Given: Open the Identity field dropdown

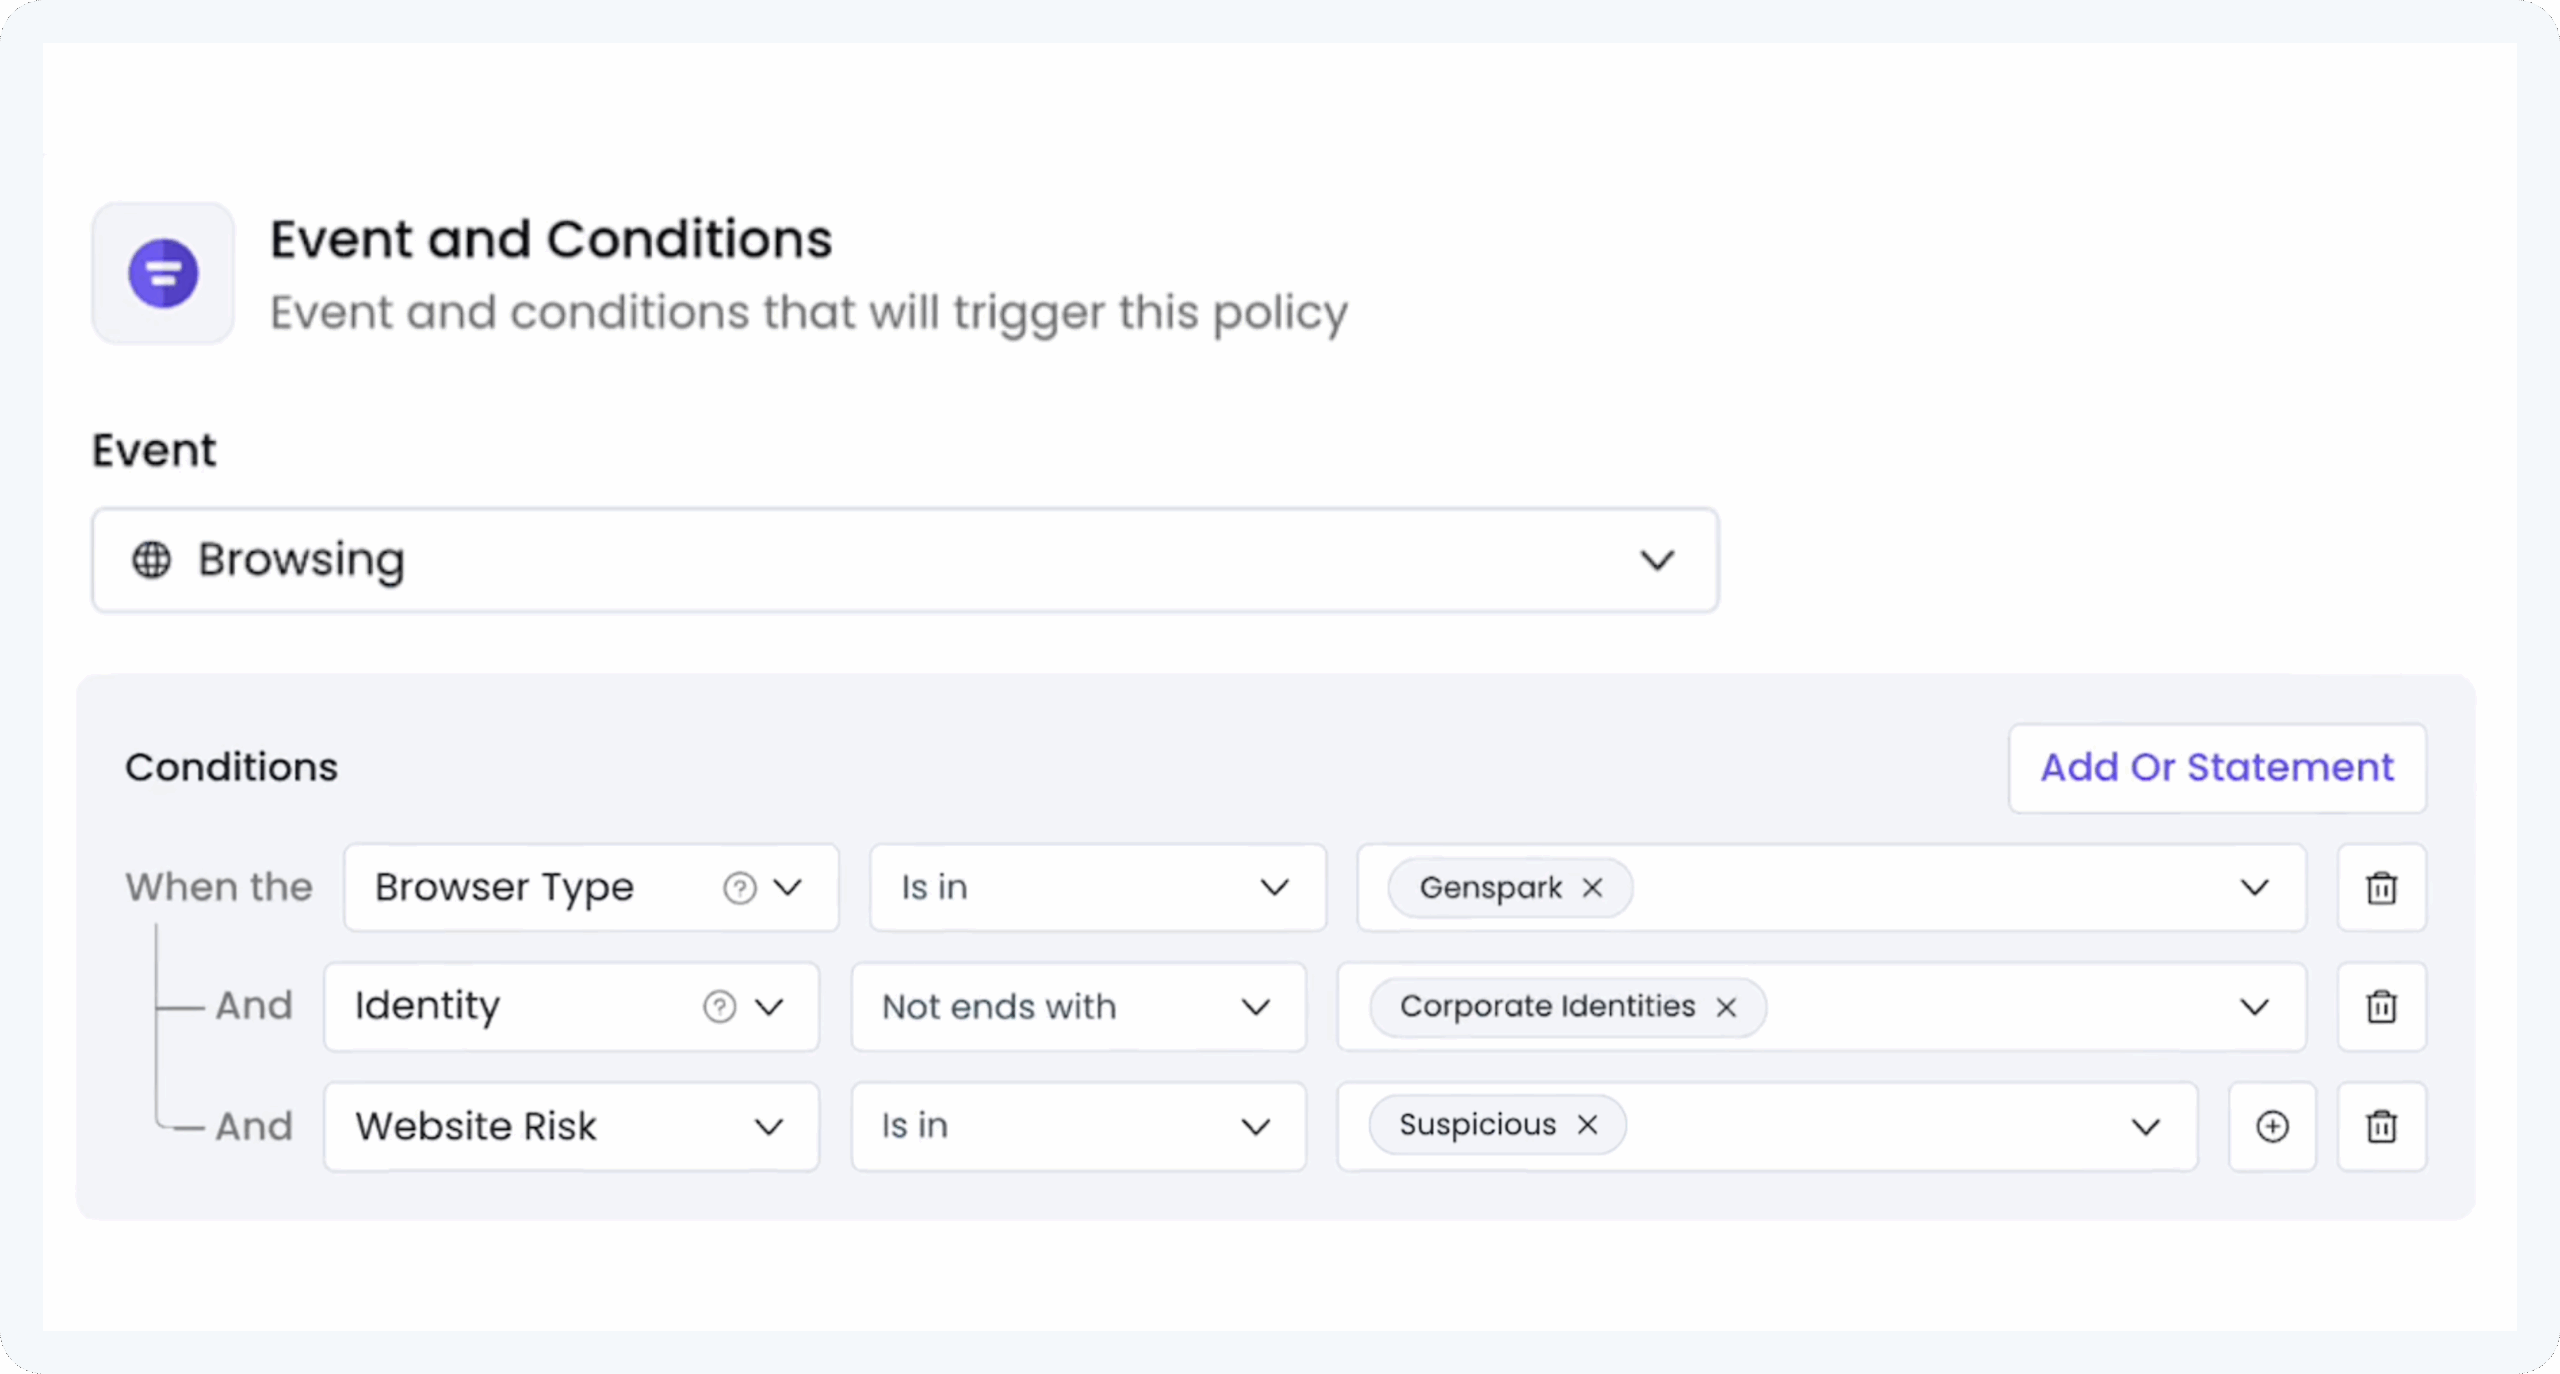Looking at the screenshot, I should coord(768,1007).
